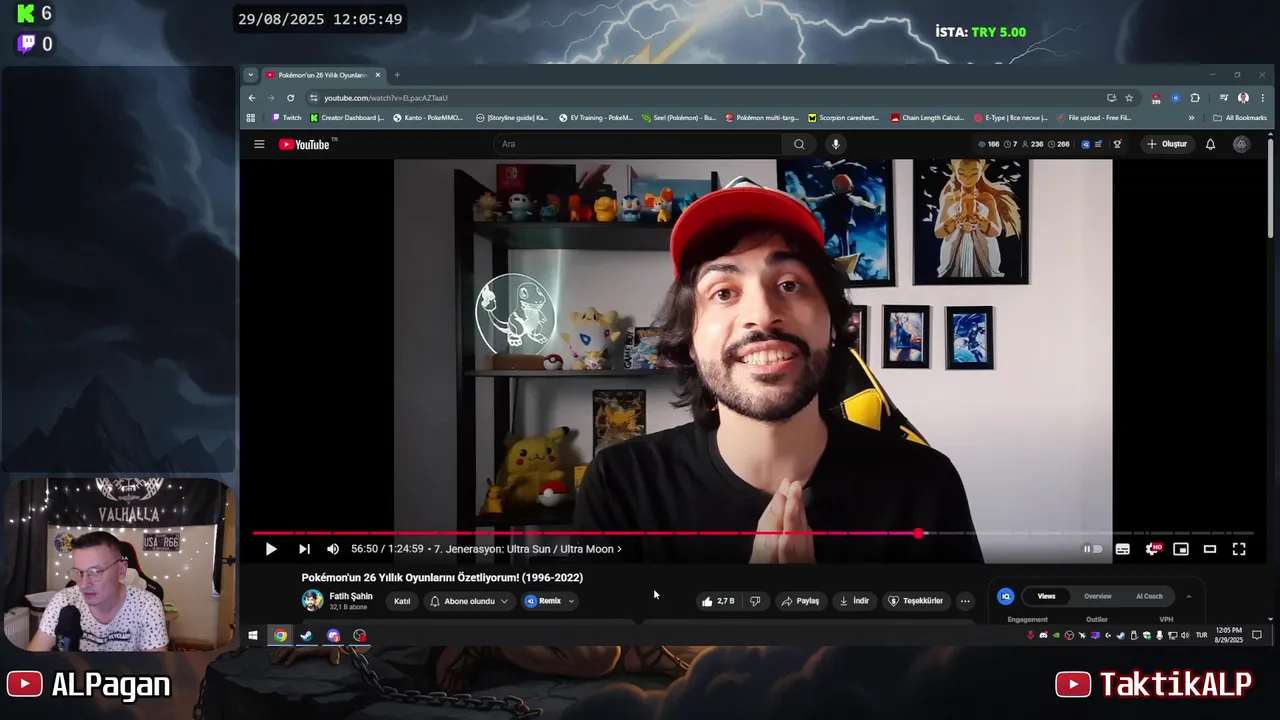This screenshot has height=720, width=1280.
Task: Enable theater mode view
Action: (x=1210, y=549)
